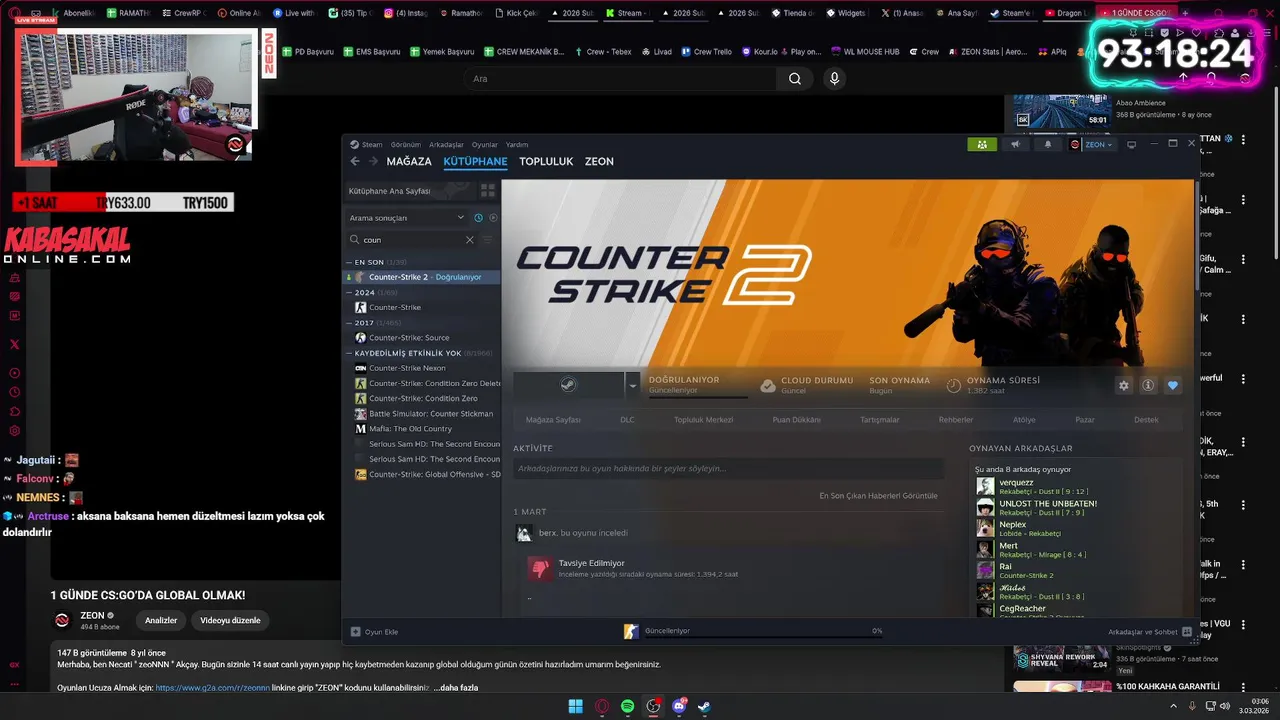Switch to the TOPLULUK tab
Viewport: 1280px width, 720px height.
coord(546,161)
